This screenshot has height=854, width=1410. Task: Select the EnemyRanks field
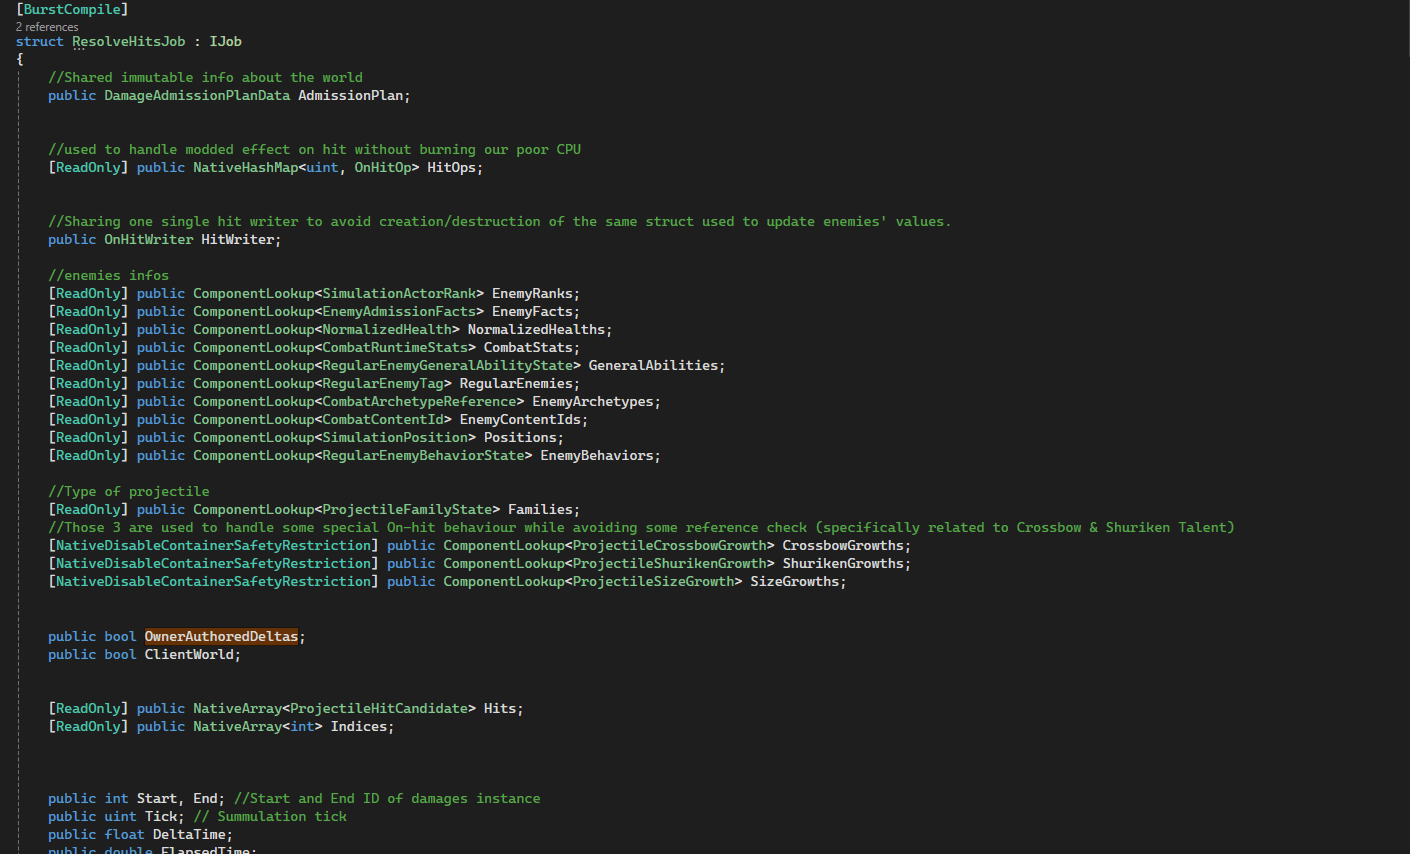(532, 293)
